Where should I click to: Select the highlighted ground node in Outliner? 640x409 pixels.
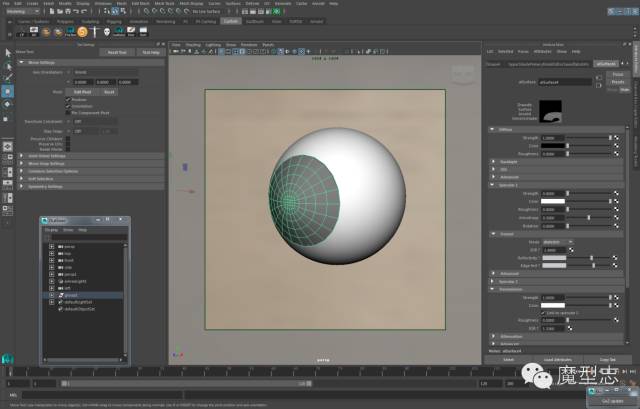point(82,295)
